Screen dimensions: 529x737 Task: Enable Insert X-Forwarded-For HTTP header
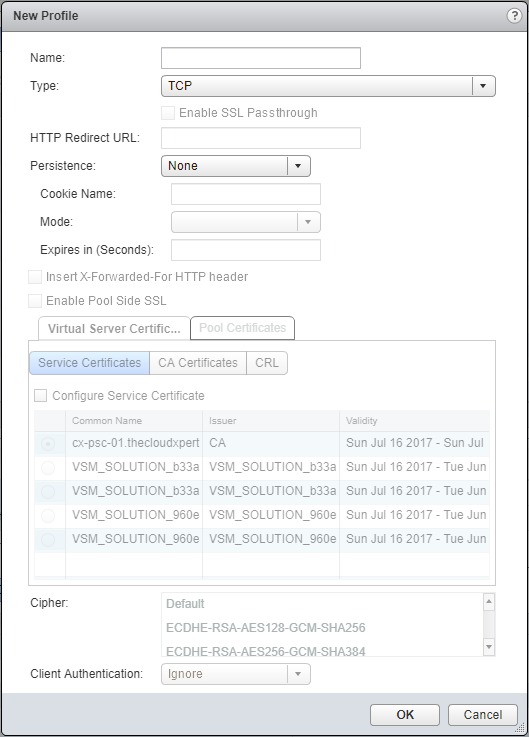[x=35, y=277]
